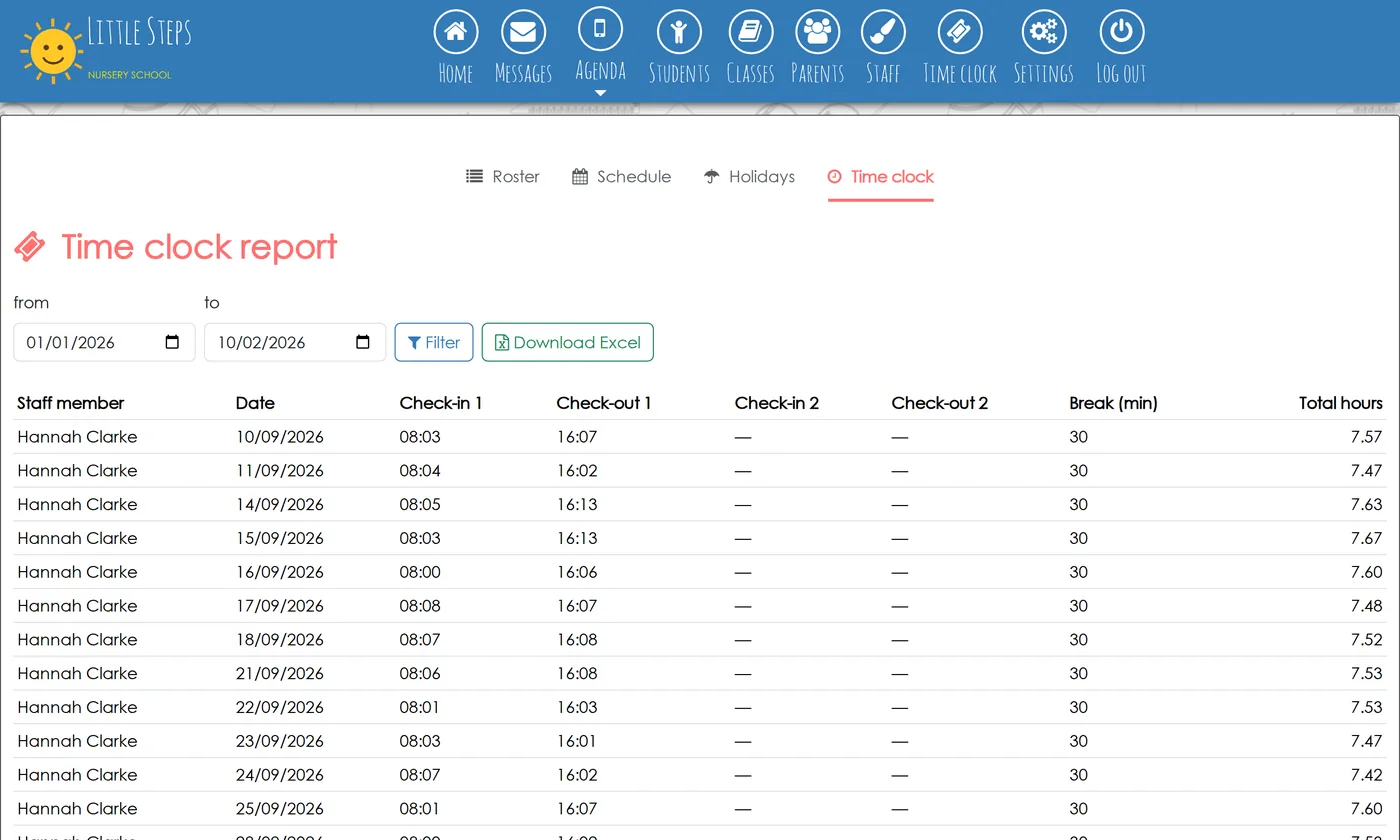Click the Check-in 2 column header
This screenshot has height=840, width=1400.
point(777,403)
